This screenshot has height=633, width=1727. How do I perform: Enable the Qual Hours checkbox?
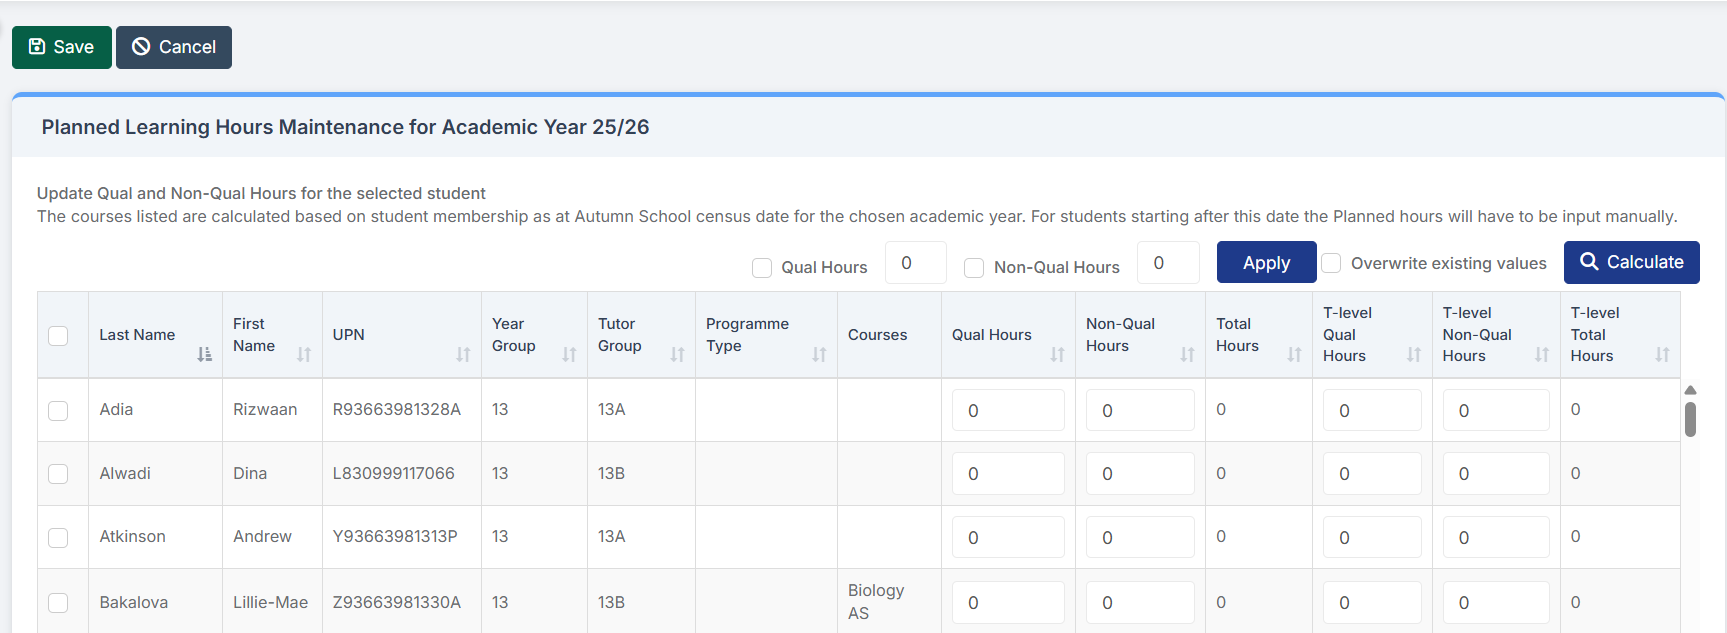[x=762, y=268]
